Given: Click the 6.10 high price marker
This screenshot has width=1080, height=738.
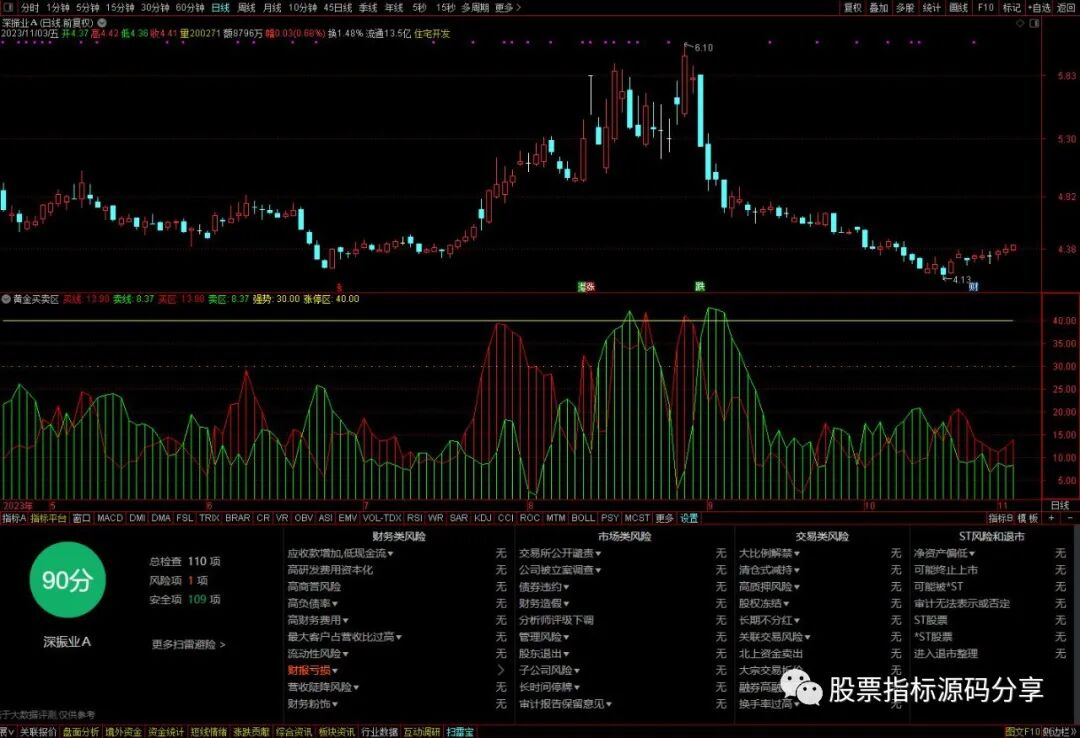Looking at the screenshot, I should coord(703,48).
